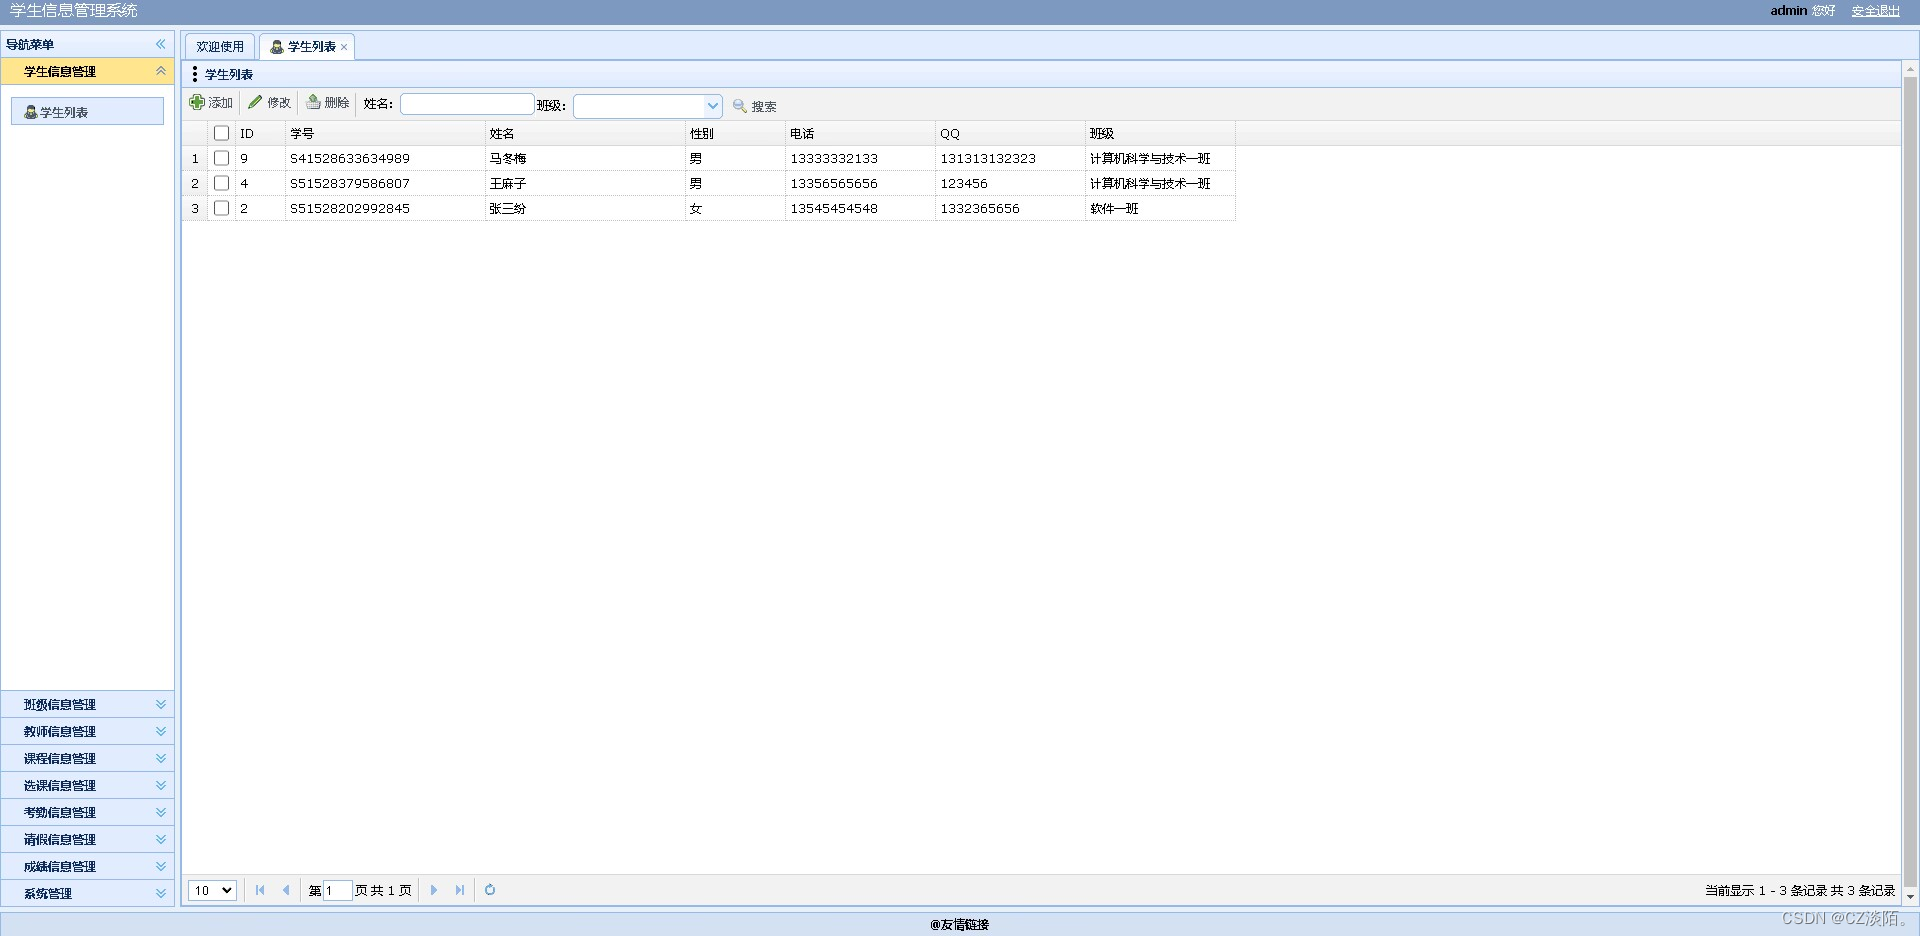Click the magnifier search icon
This screenshot has height=936, width=1920.
pyautogui.click(x=740, y=106)
